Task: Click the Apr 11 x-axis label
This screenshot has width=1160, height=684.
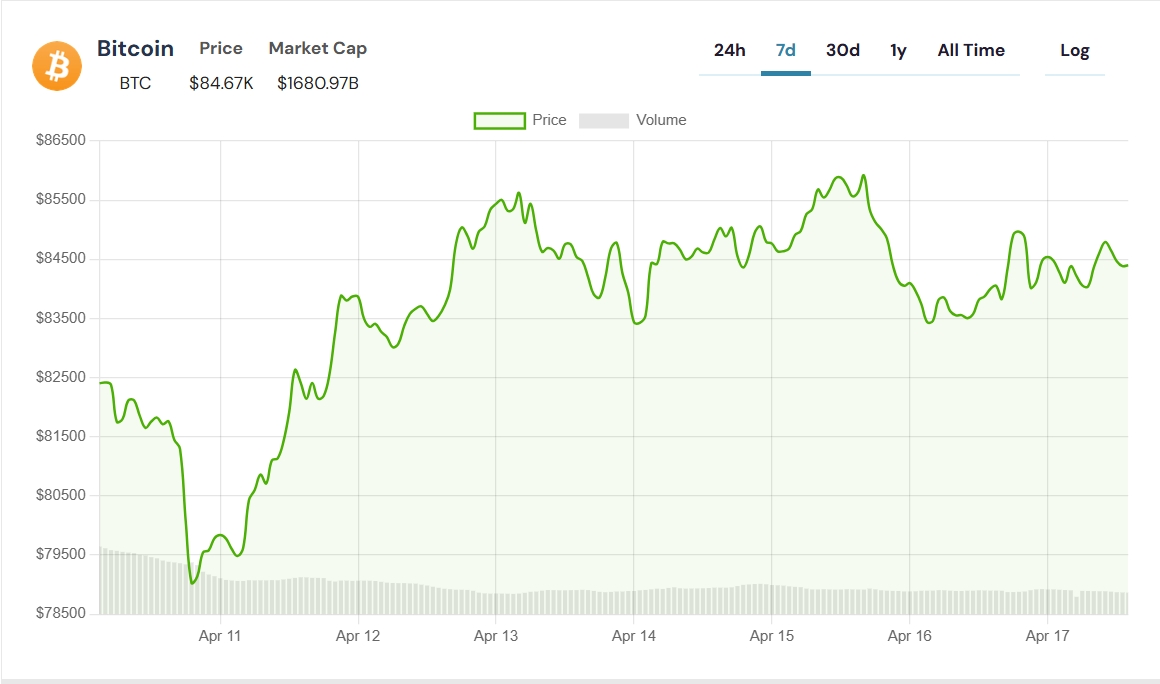Action: coord(220,636)
